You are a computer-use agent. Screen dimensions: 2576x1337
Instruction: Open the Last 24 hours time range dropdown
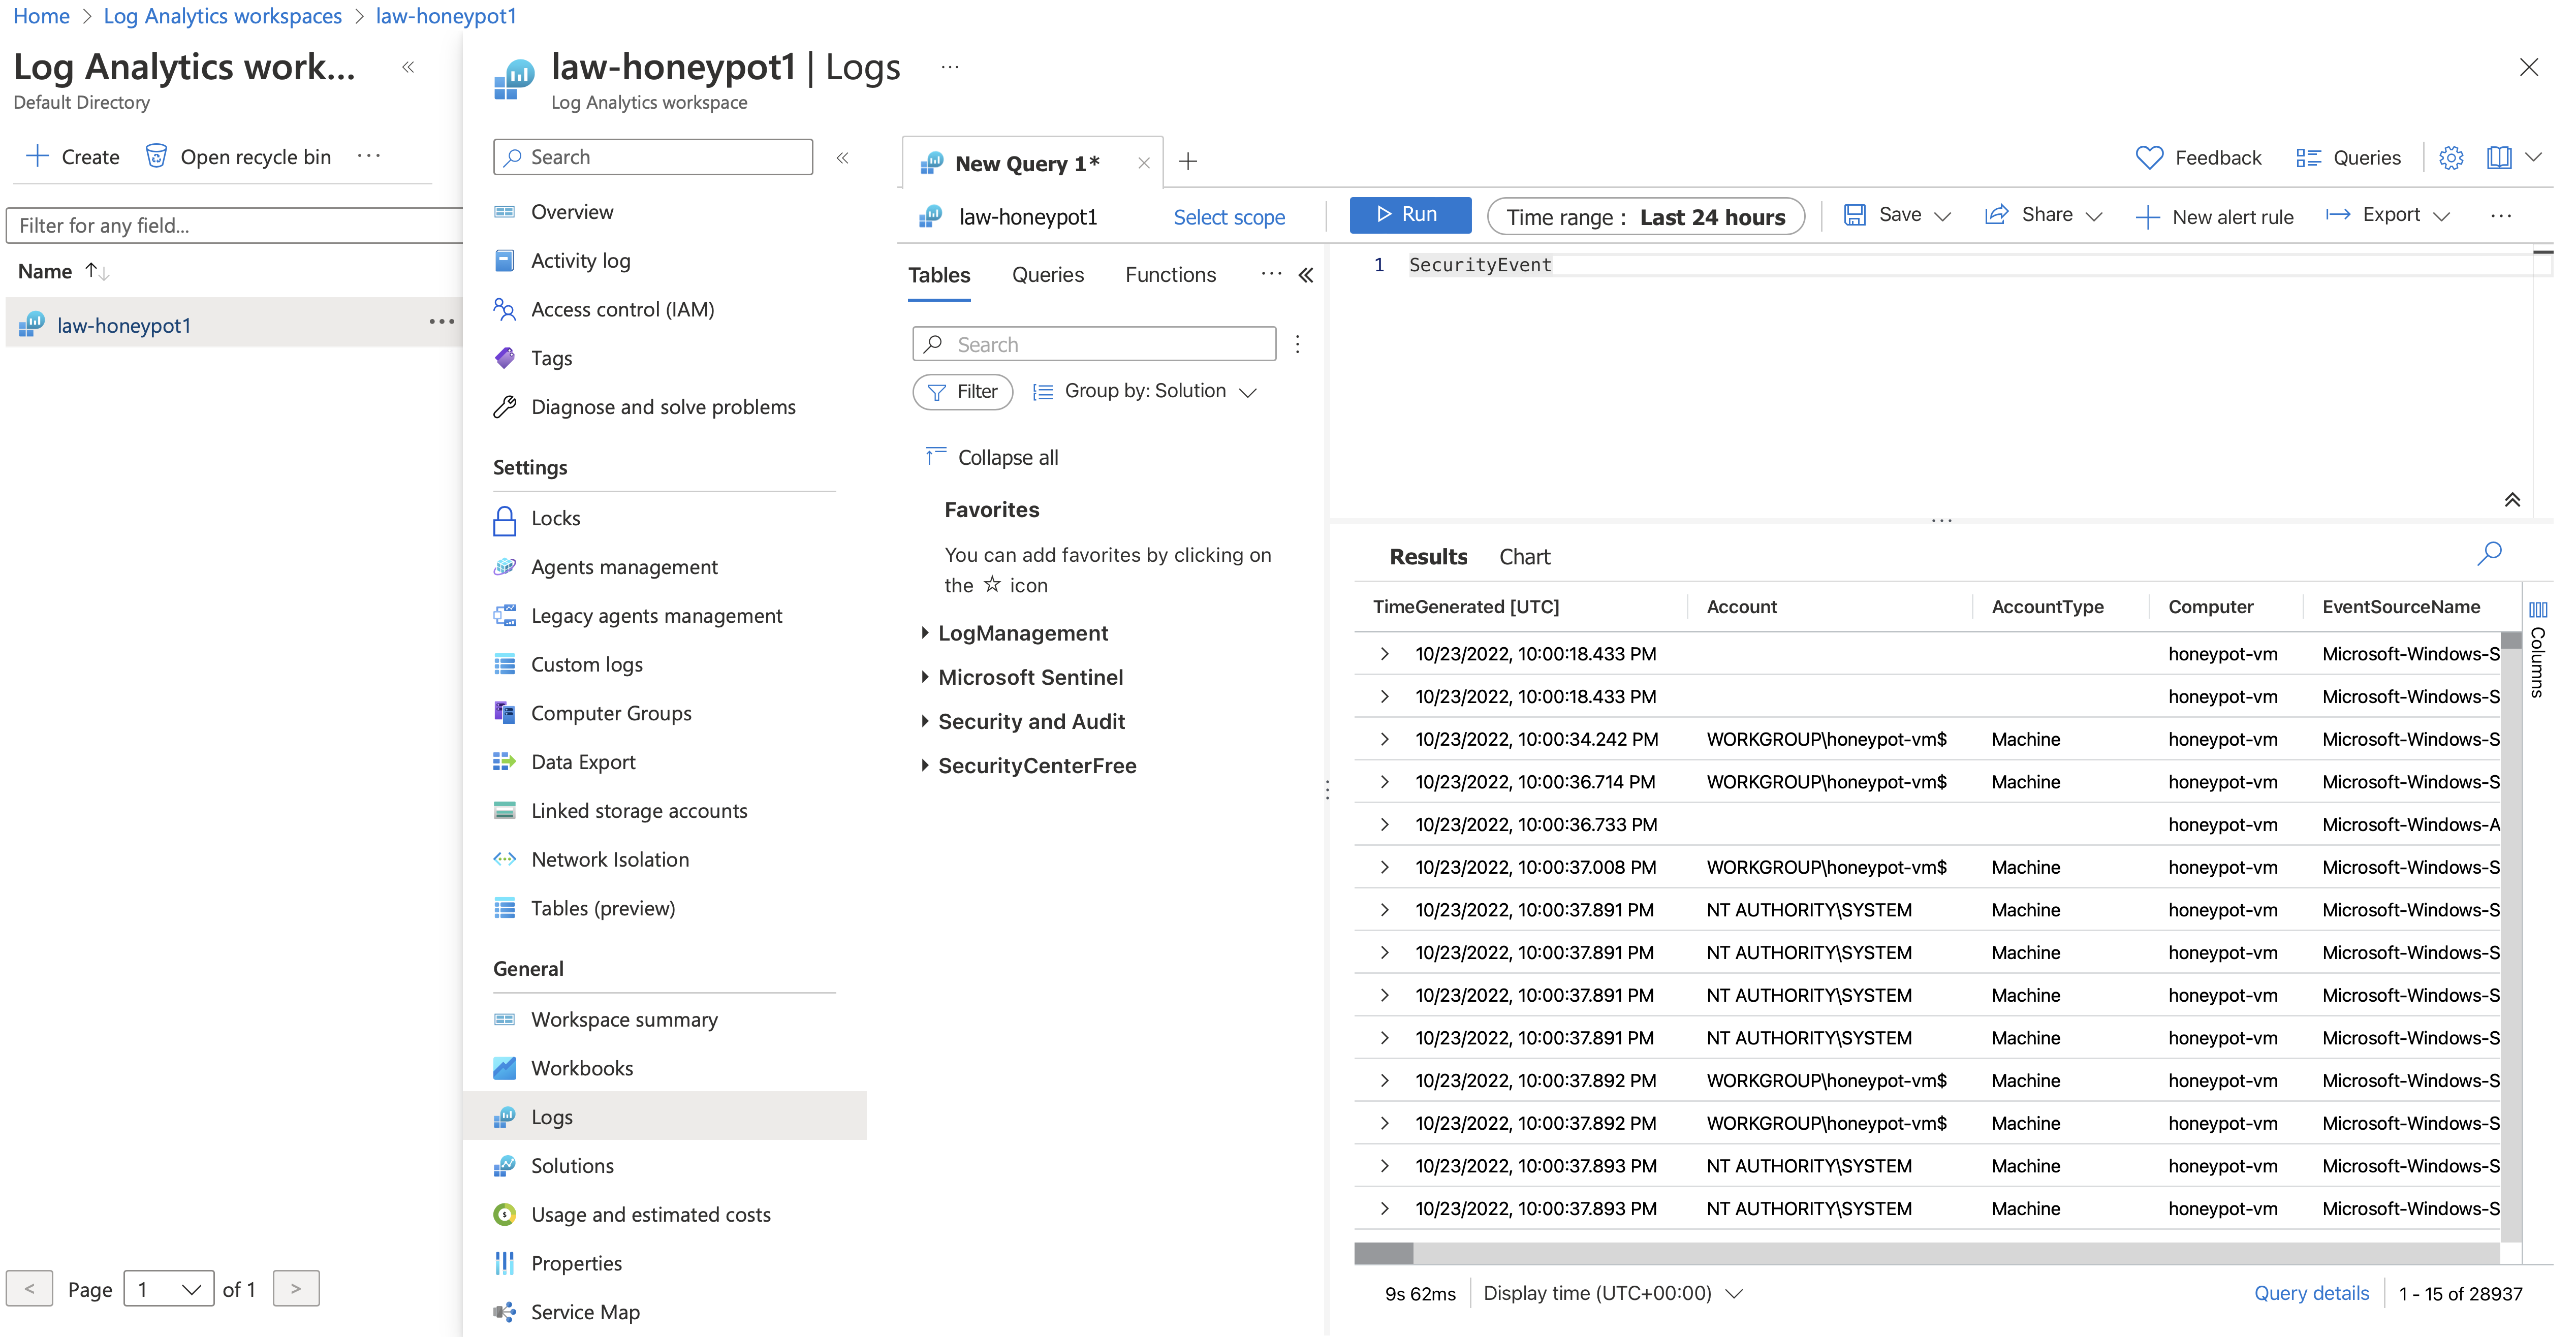[x=1645, y=216]
